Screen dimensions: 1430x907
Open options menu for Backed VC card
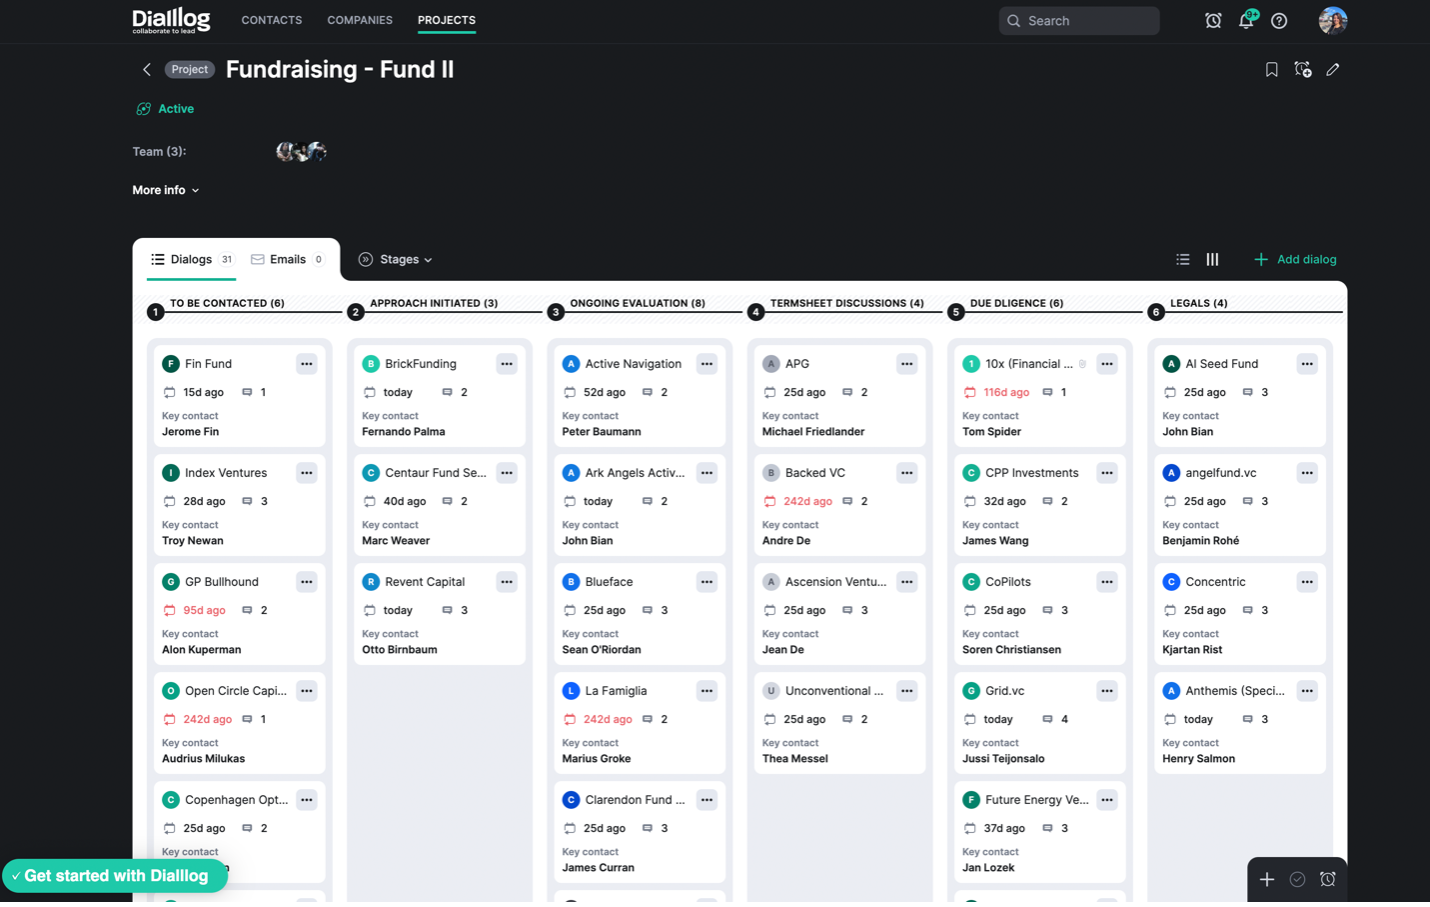(907, 473)
